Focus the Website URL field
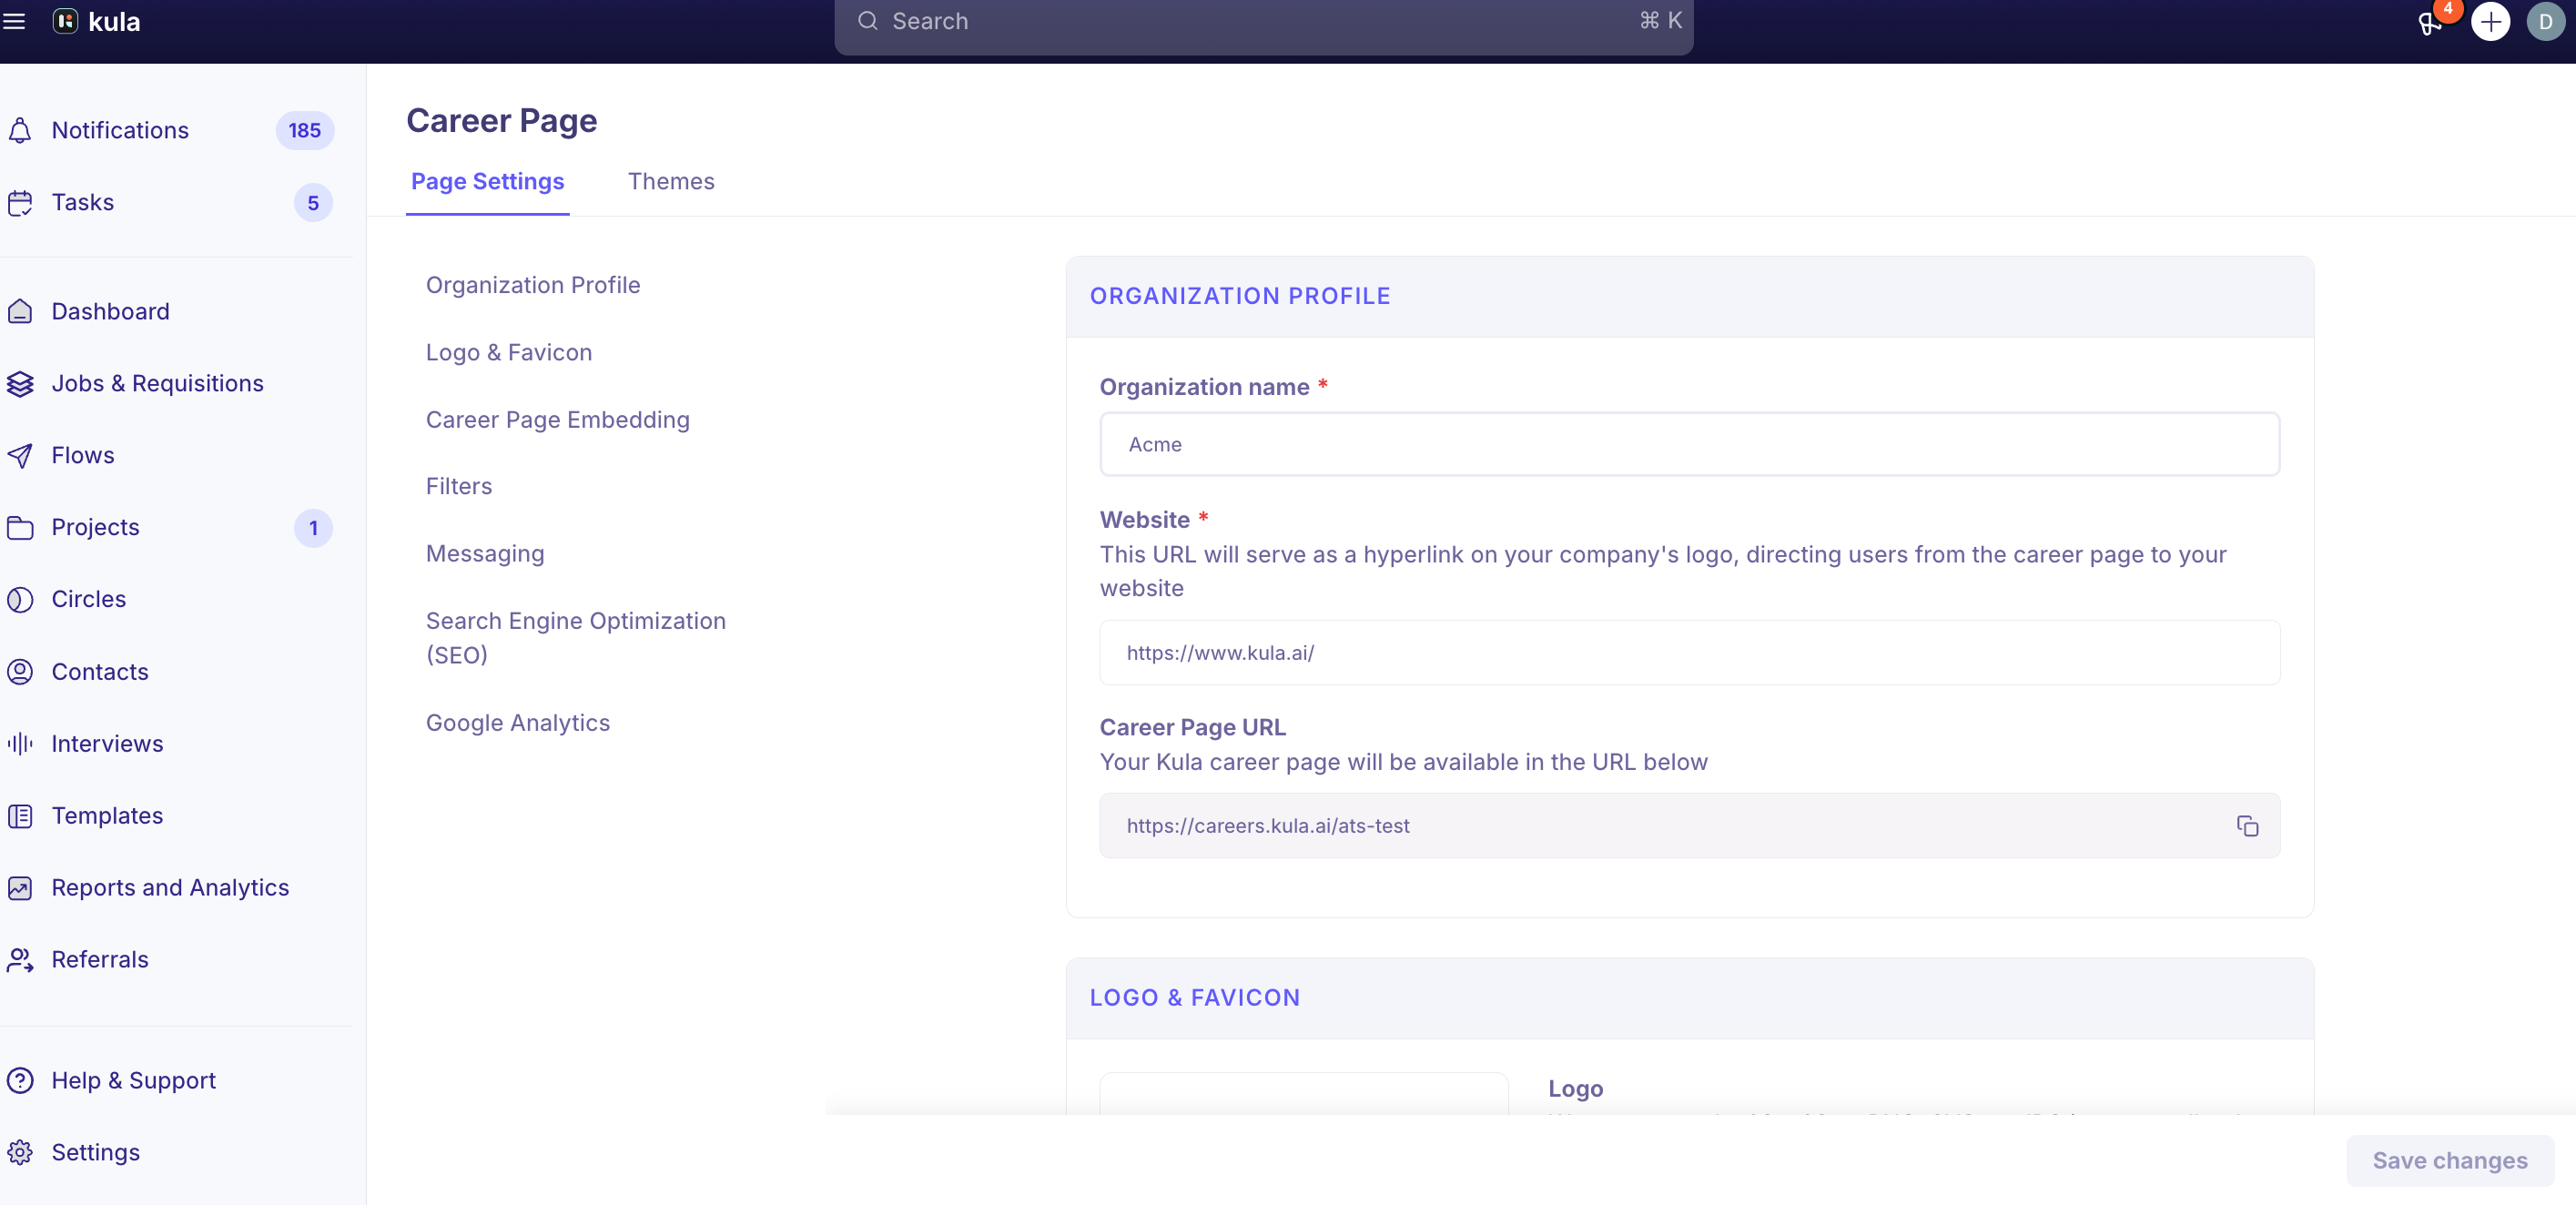2576x1205 pixels. pos(1689,652)
